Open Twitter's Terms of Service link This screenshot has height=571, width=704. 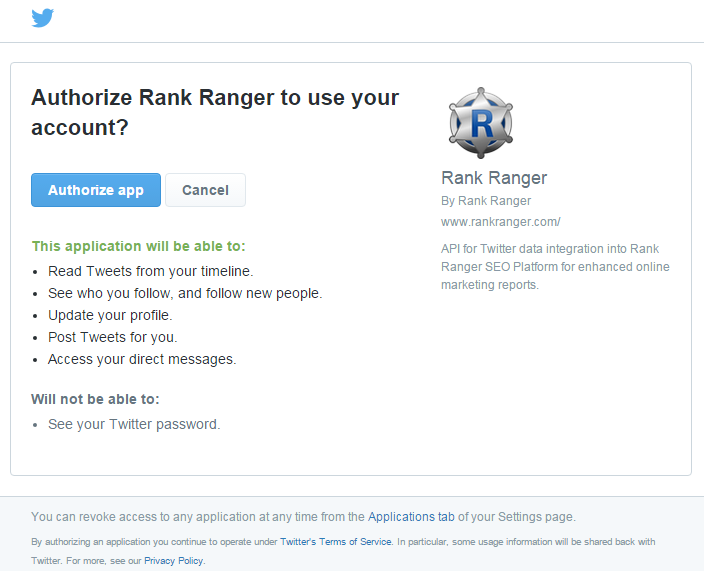tap(336, 542)
